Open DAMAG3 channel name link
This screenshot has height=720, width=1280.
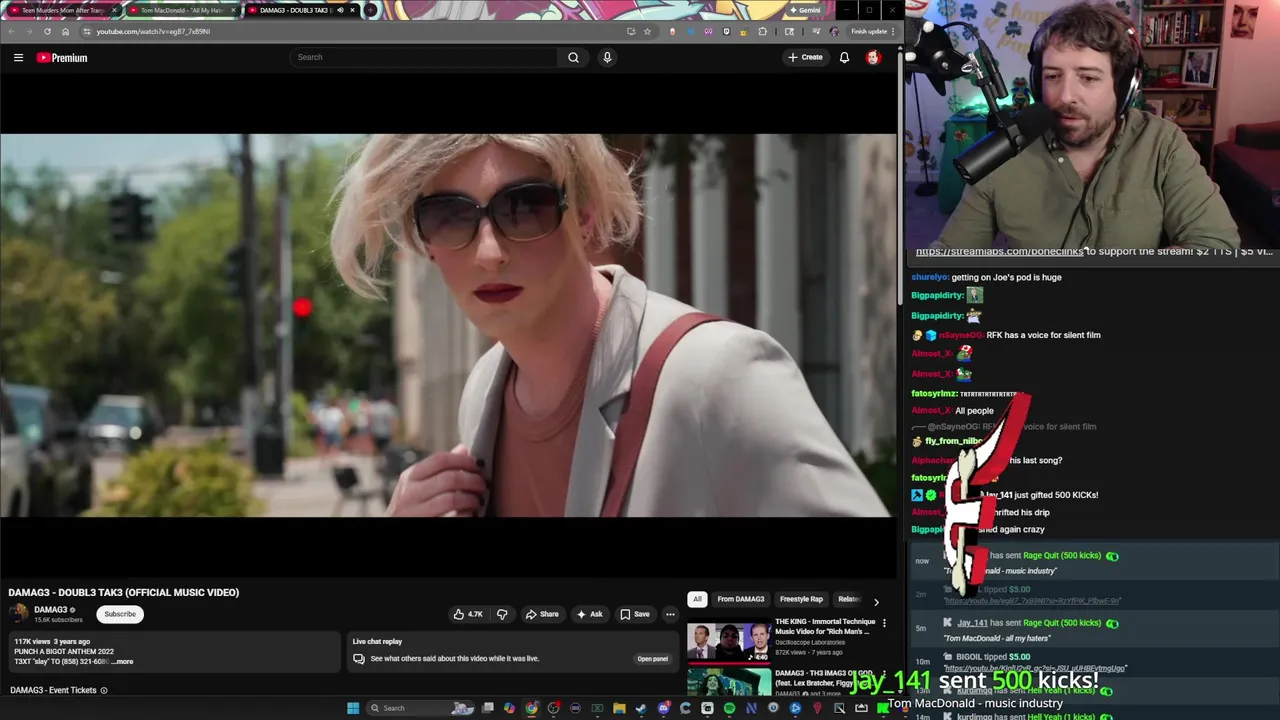coord(50,610)
